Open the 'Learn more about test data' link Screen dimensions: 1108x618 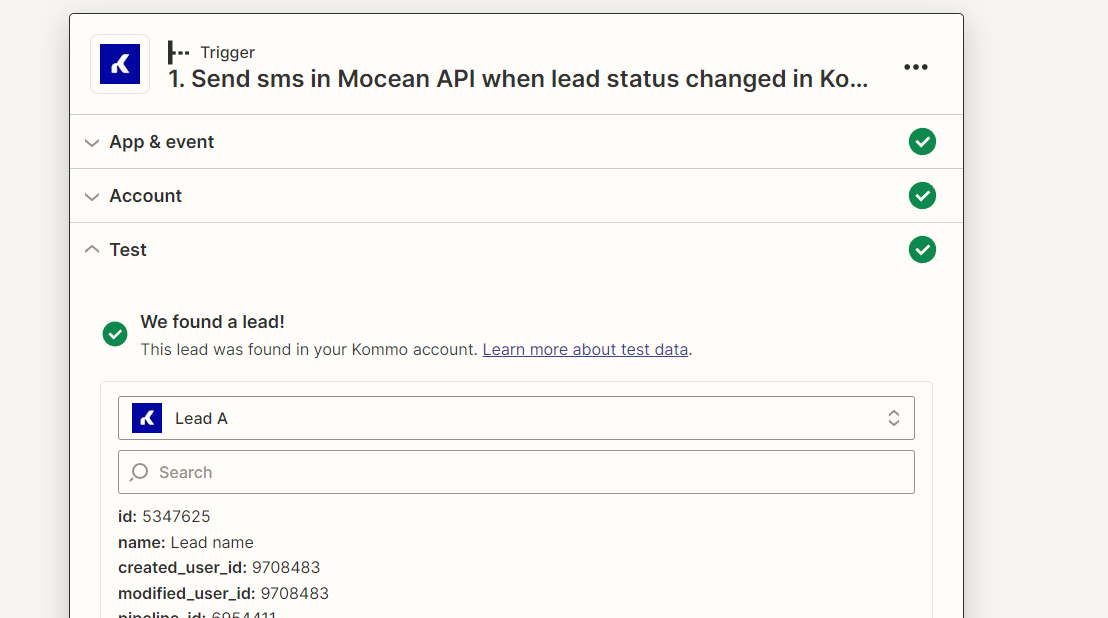coord(585,349)
